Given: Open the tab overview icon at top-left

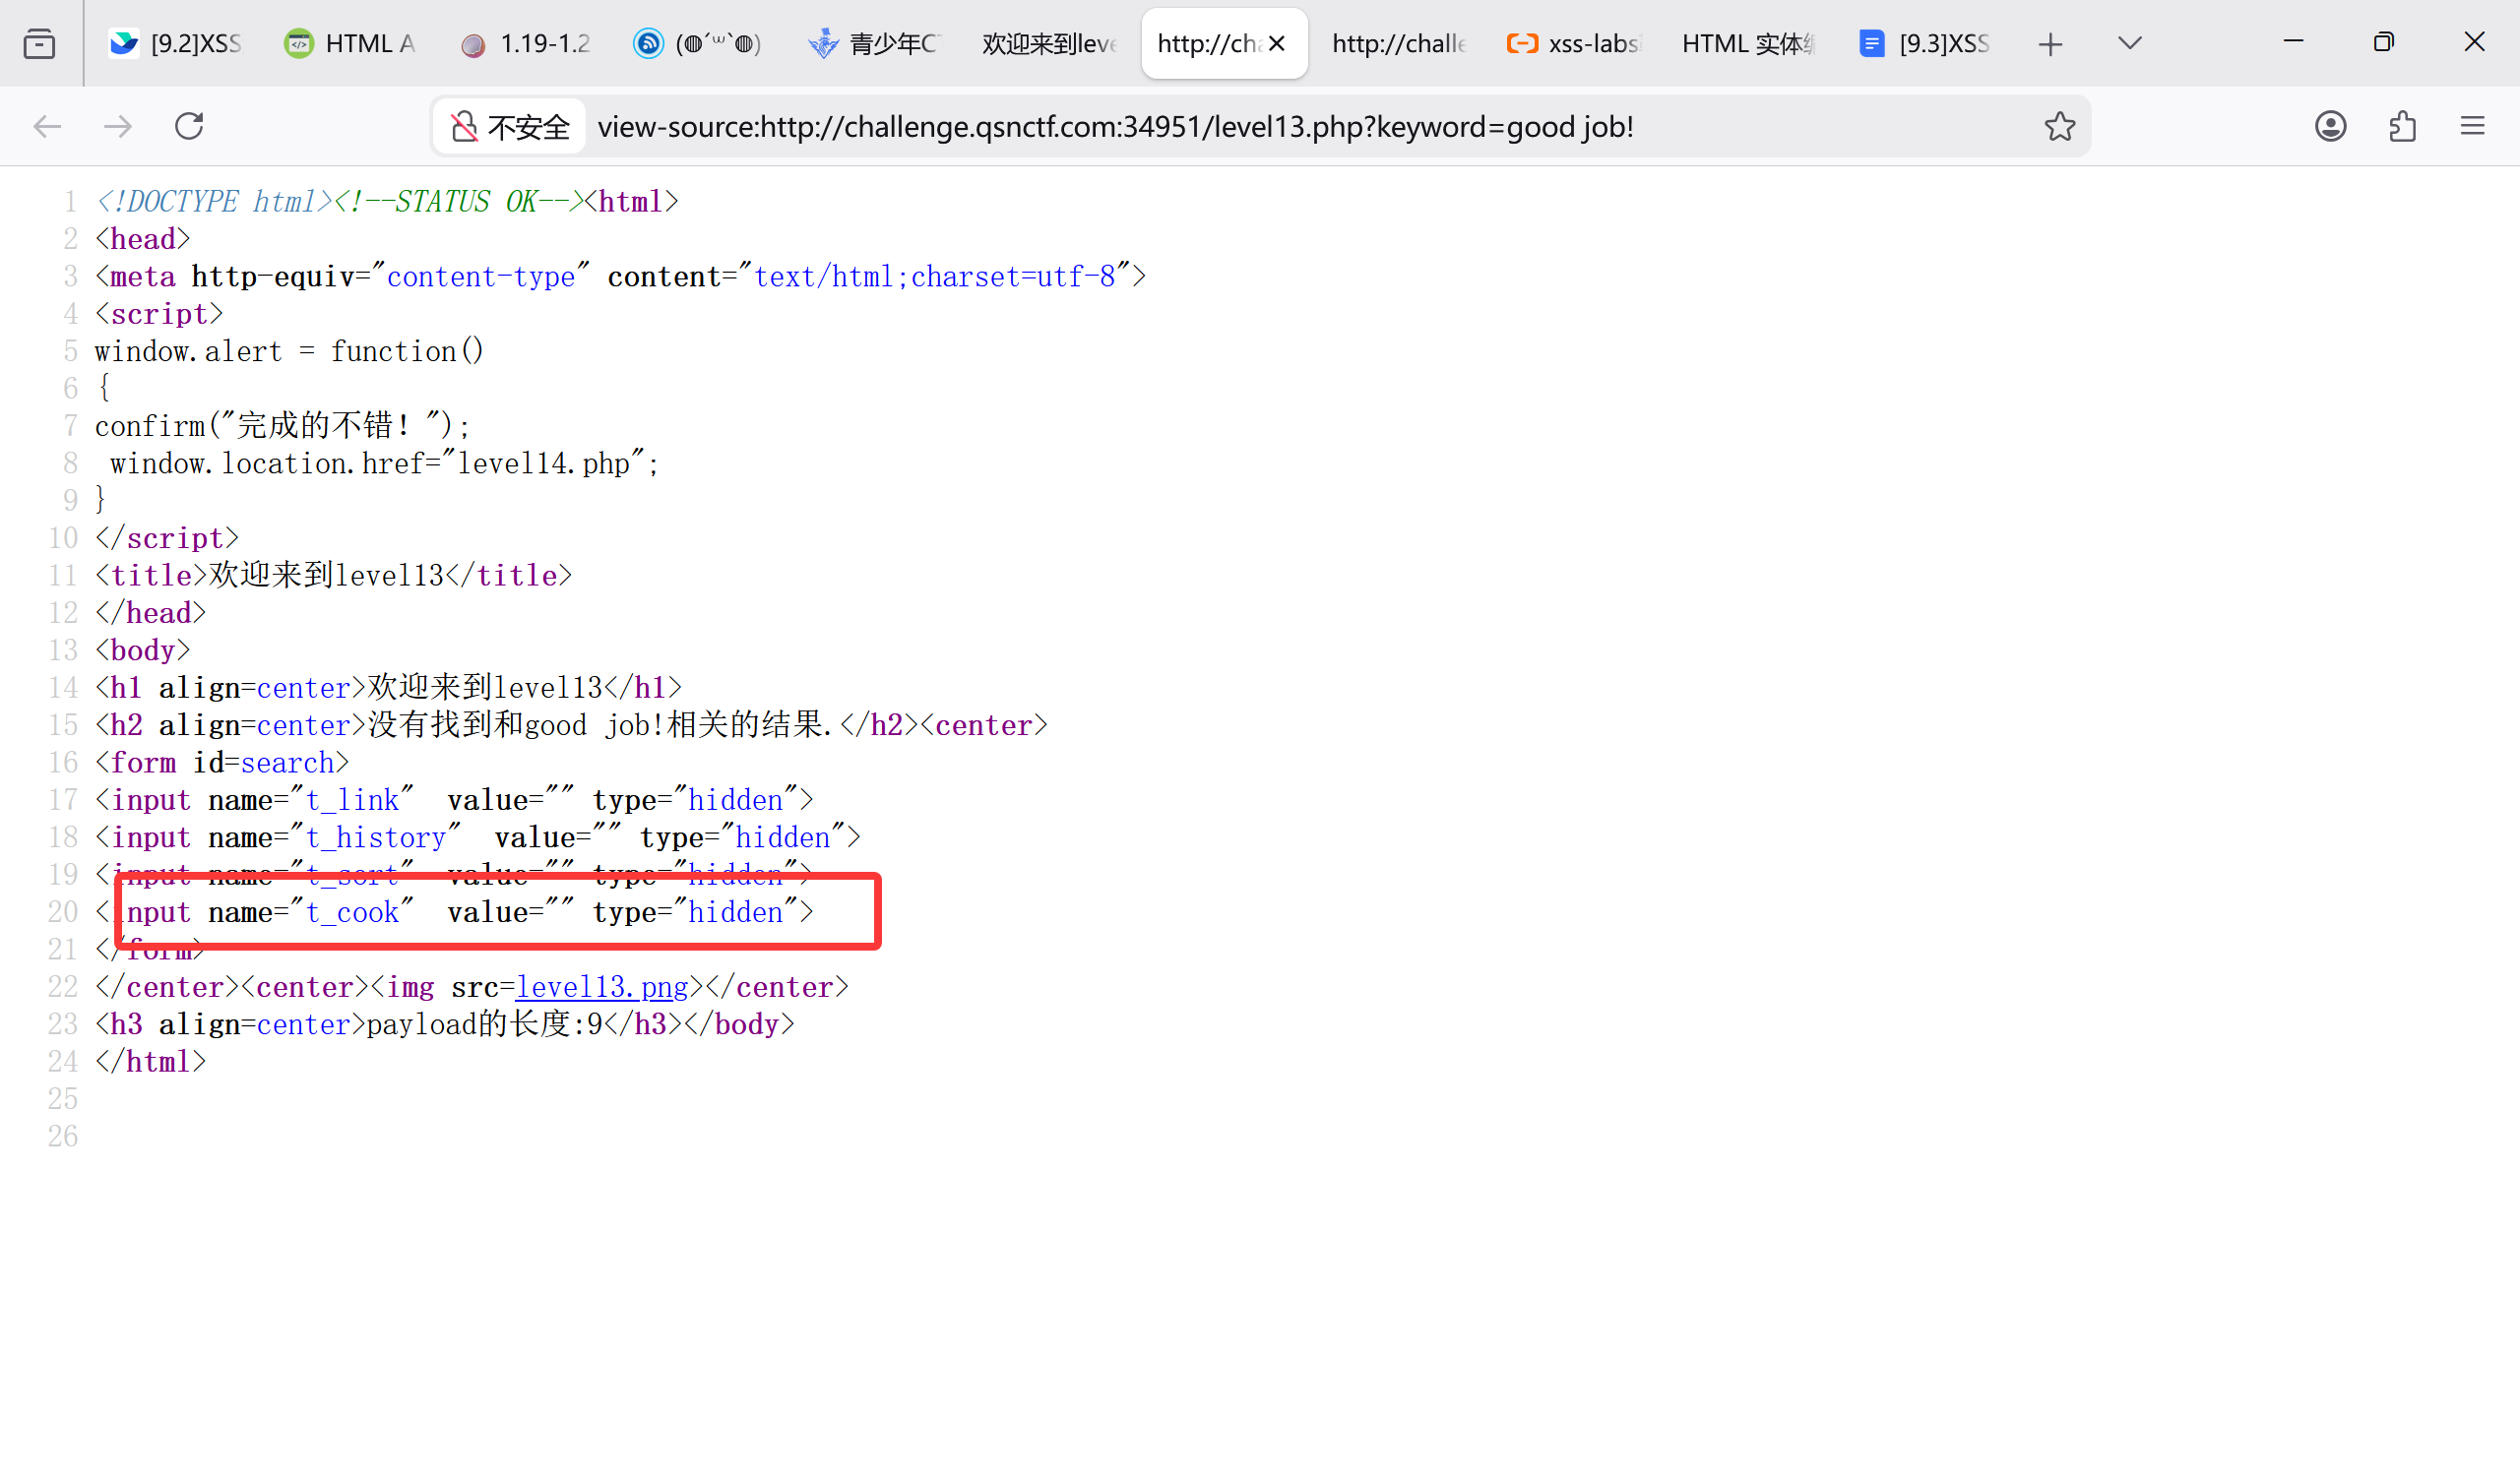Looking at the screenshot, I should (39, 44).
